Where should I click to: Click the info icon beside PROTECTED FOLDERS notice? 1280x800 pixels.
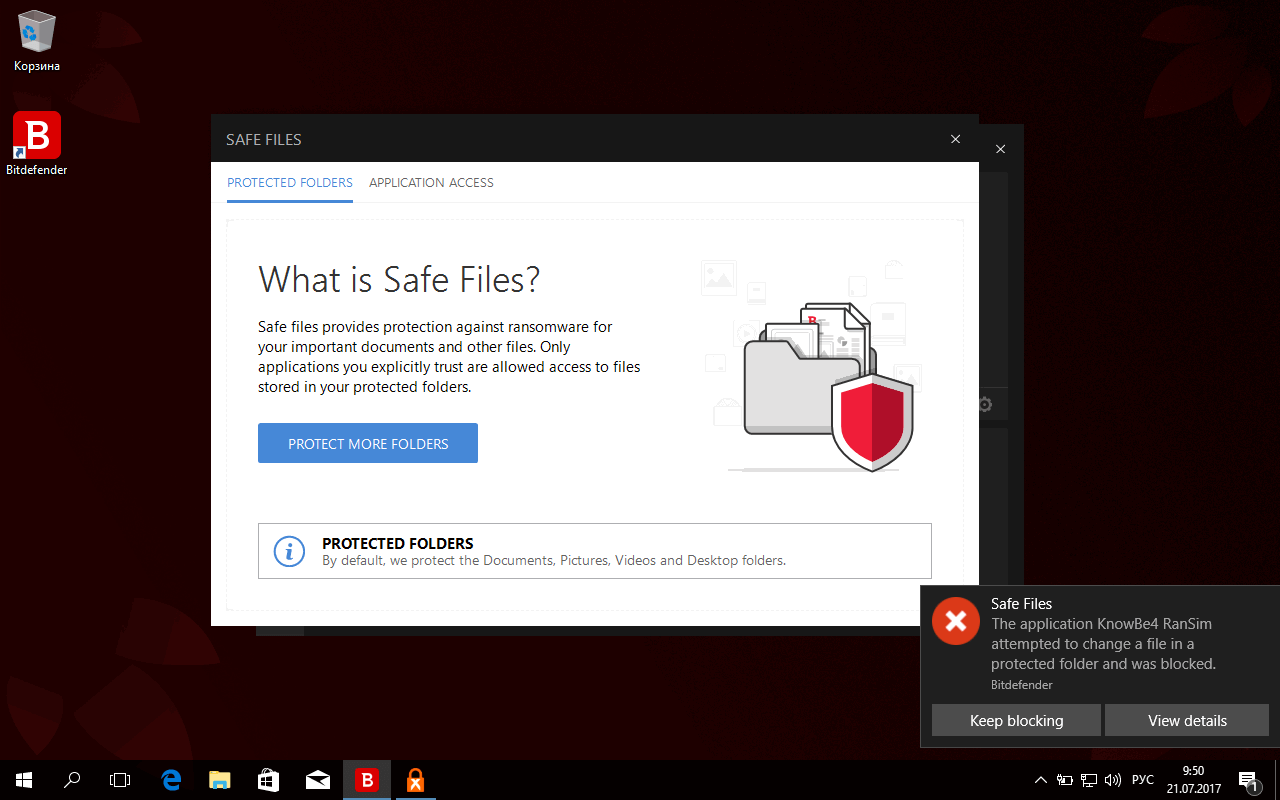click(x=289, y=551)
